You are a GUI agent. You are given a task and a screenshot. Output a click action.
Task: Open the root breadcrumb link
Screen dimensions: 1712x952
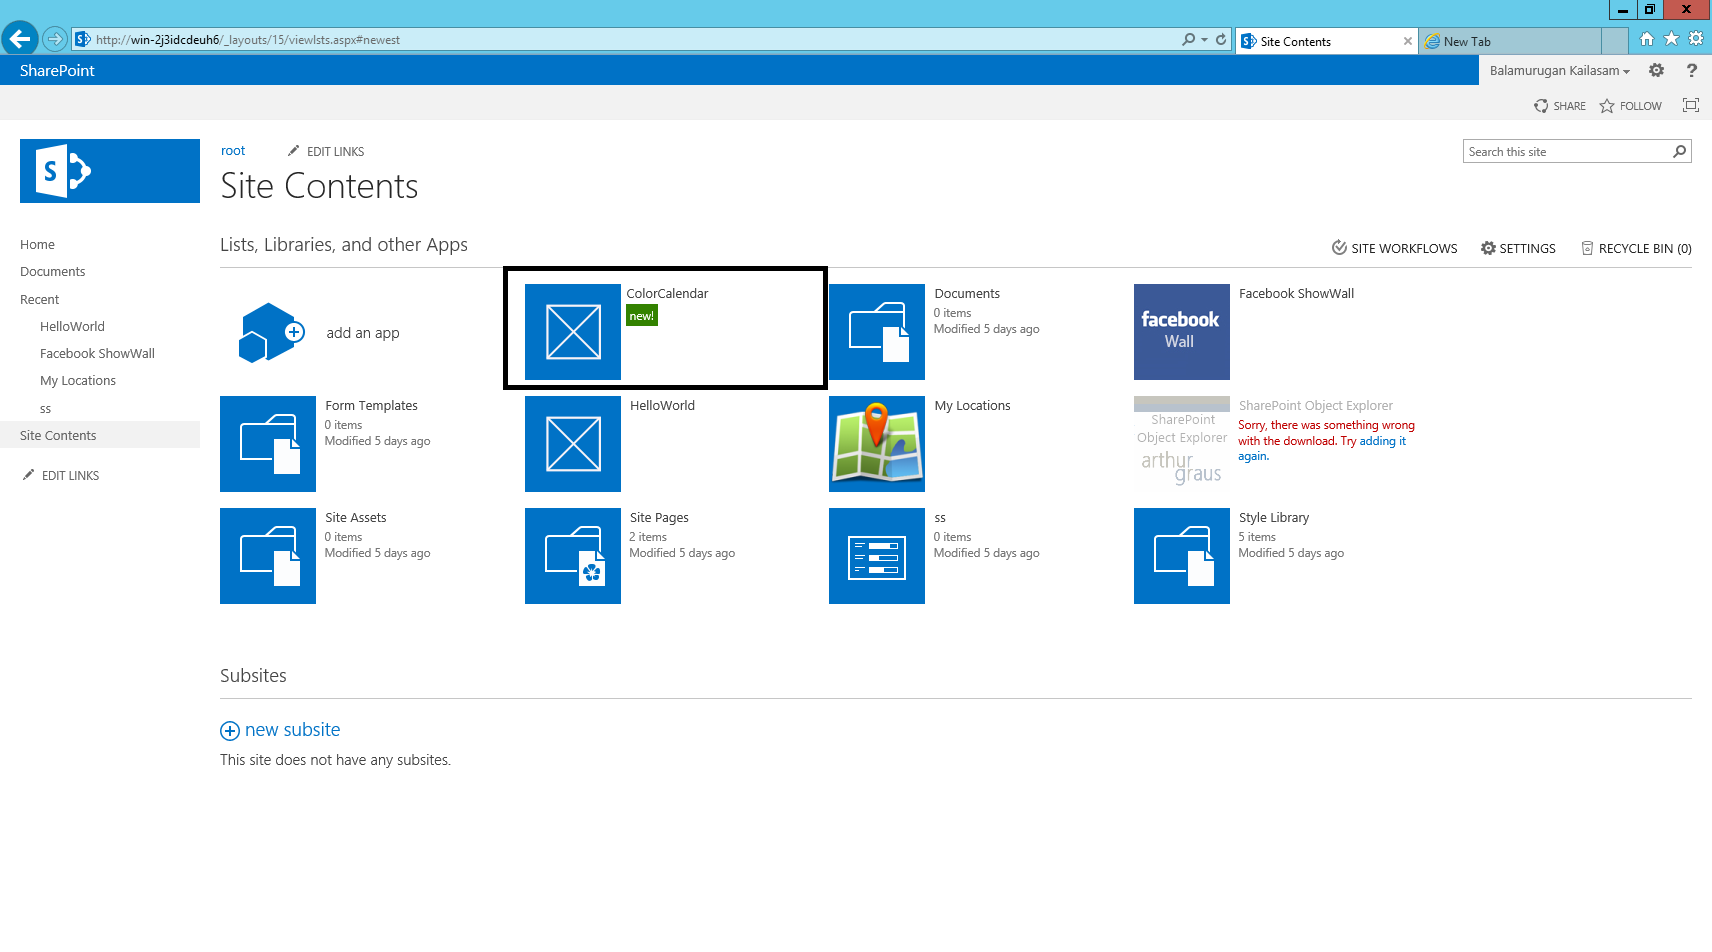pos(233,150)
